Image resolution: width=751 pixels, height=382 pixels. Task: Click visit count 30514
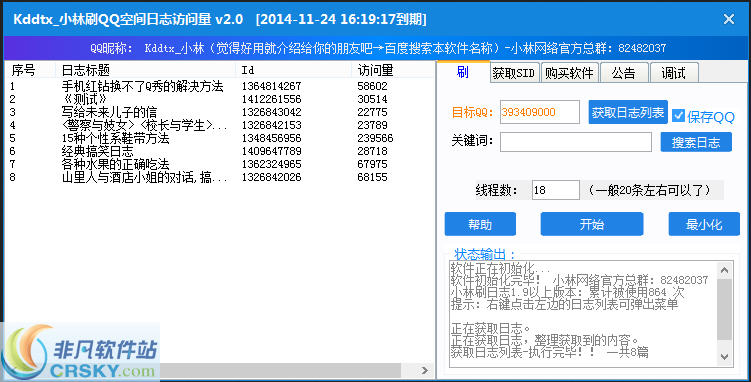[x=372, y=99]
